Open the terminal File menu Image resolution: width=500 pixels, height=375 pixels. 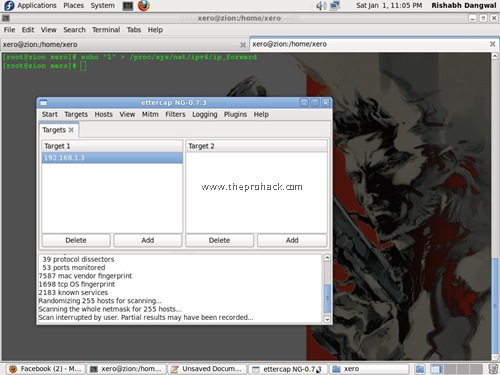click(x=9, y=30)
